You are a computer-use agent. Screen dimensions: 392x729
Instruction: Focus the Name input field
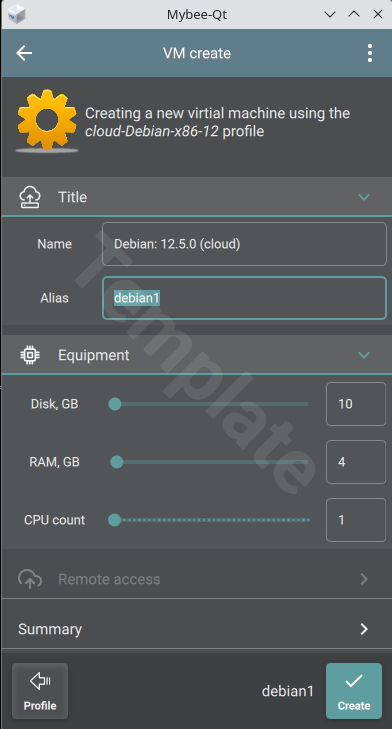[244, 244]
